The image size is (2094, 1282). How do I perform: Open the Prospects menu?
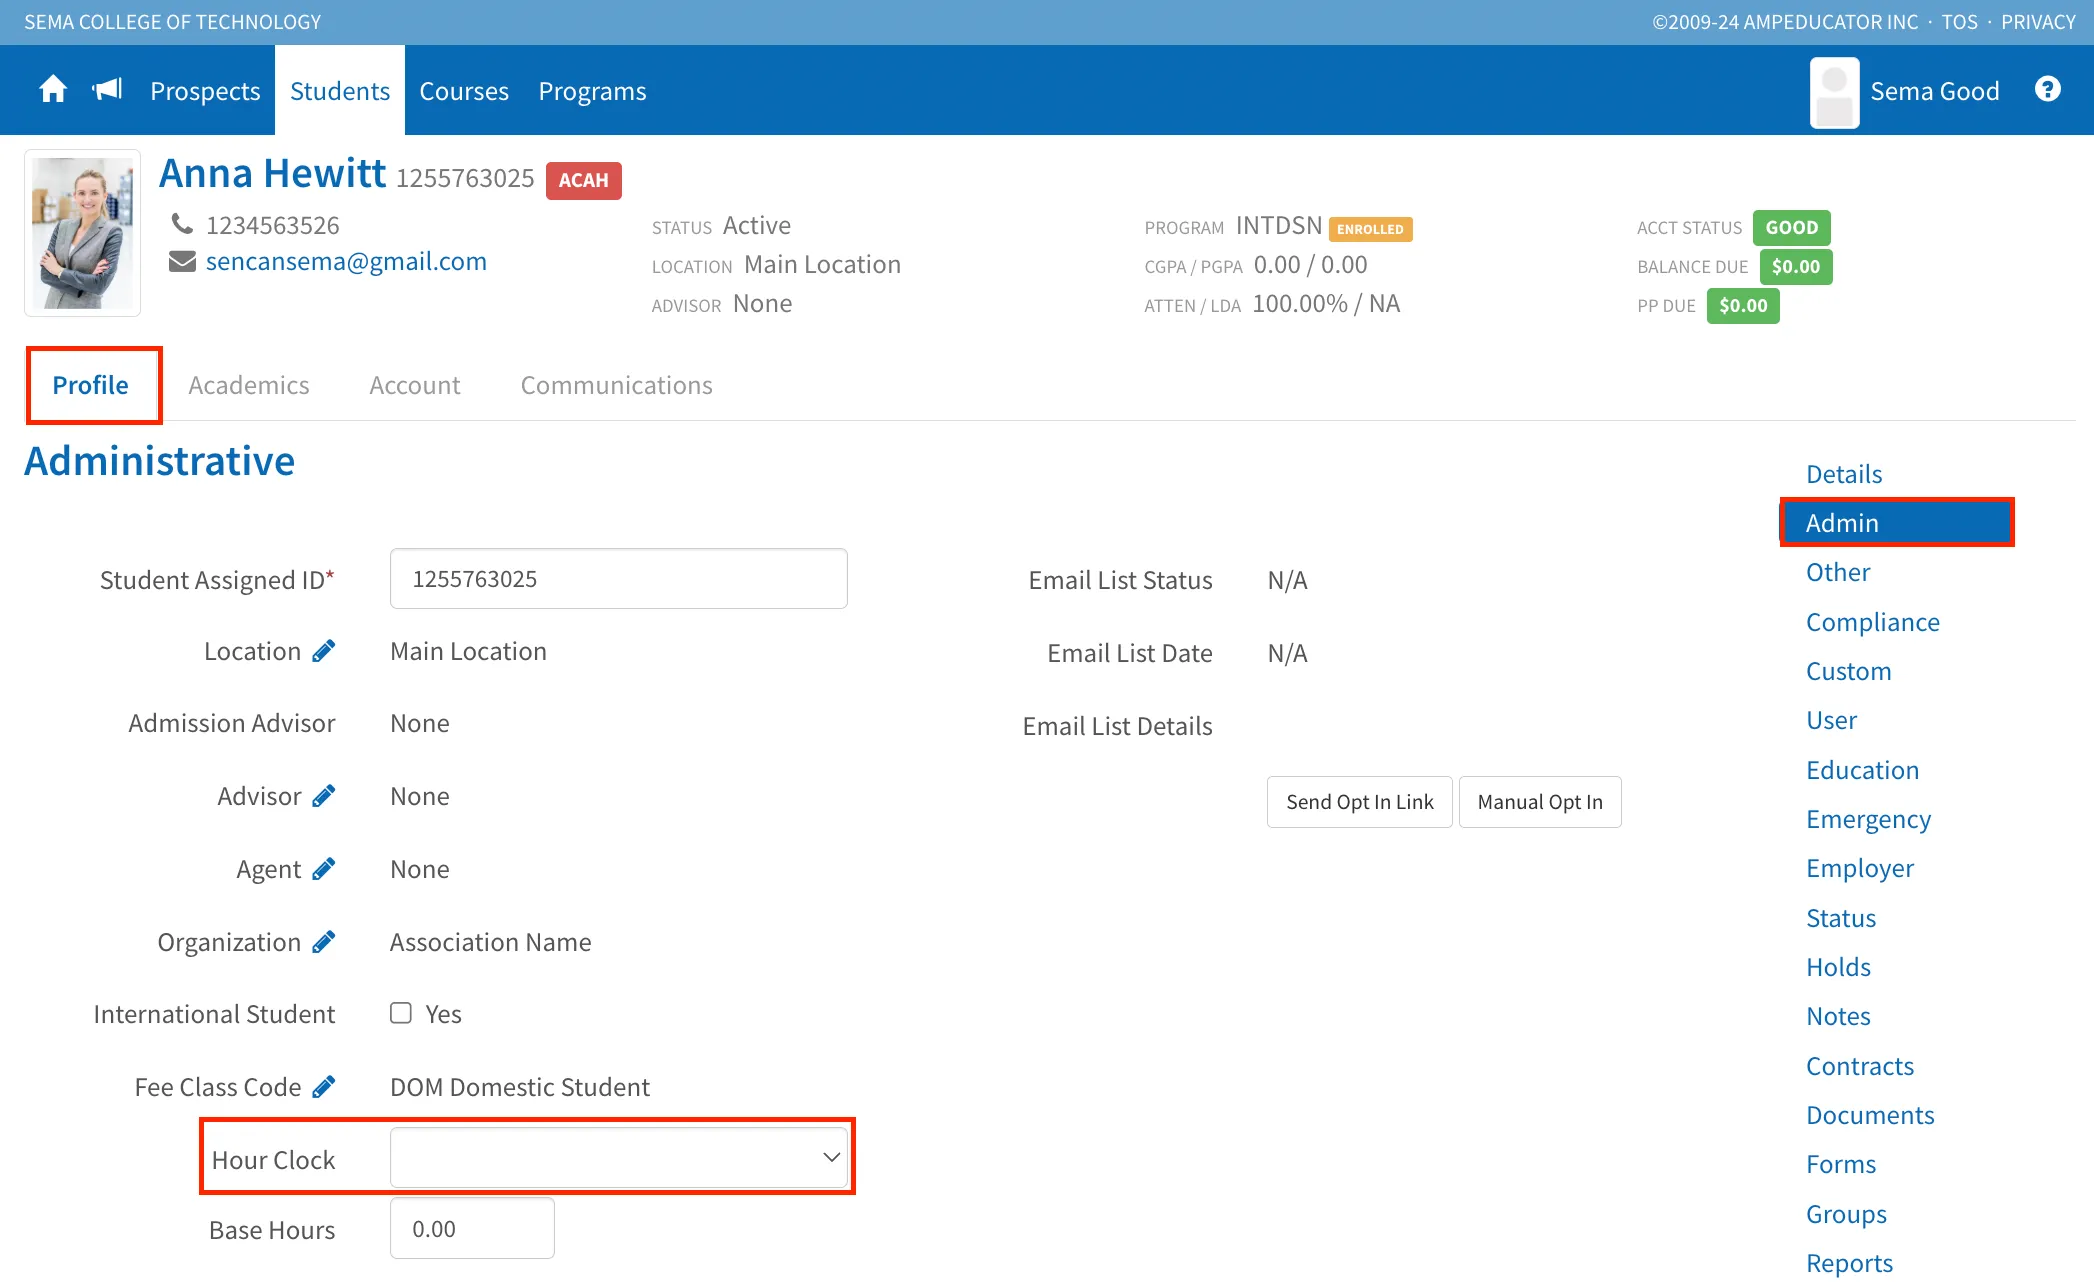click(205, 91)
